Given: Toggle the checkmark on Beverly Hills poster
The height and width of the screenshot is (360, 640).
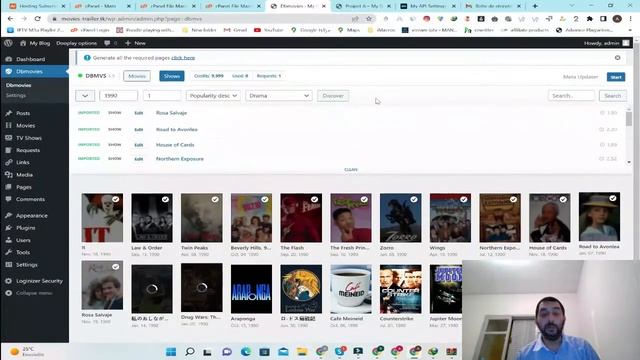Looking at the screenshot, I should click(265, 199).
